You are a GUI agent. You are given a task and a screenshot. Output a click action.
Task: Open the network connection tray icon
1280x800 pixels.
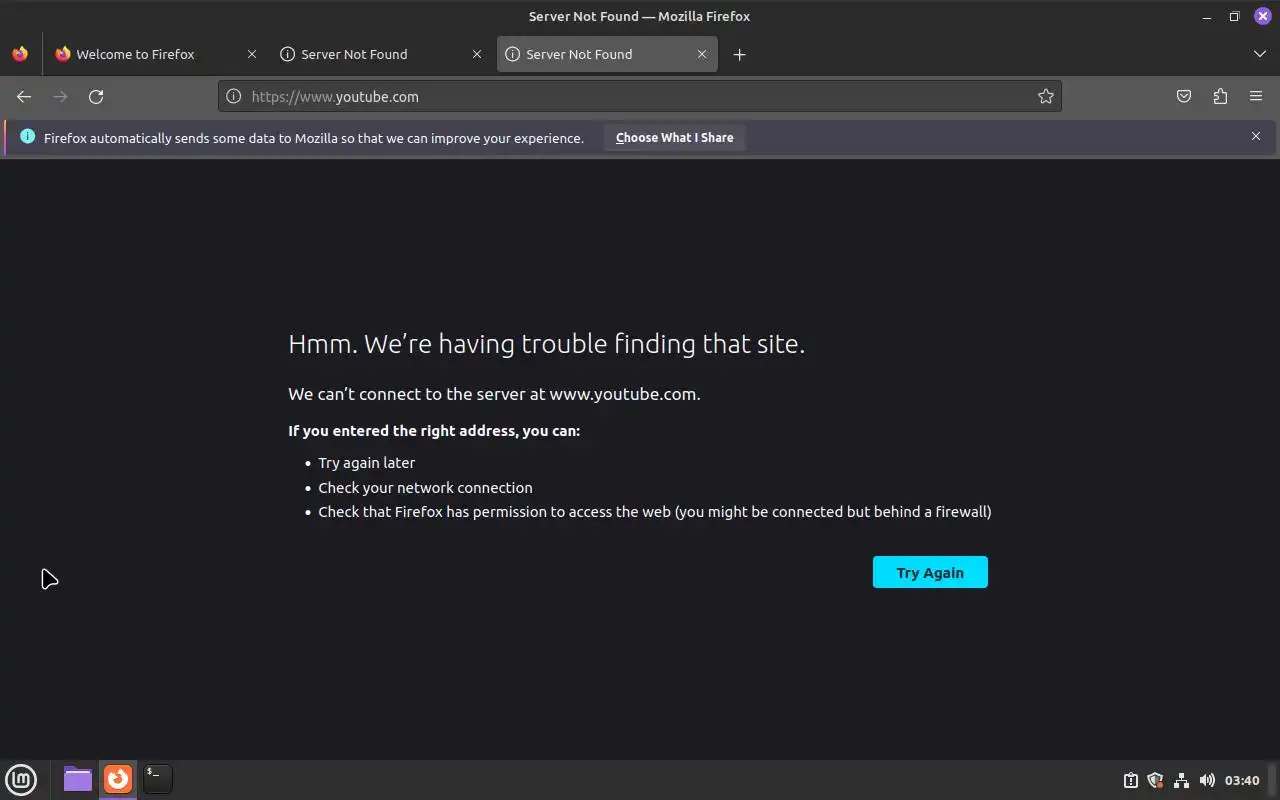[1181, 780]
